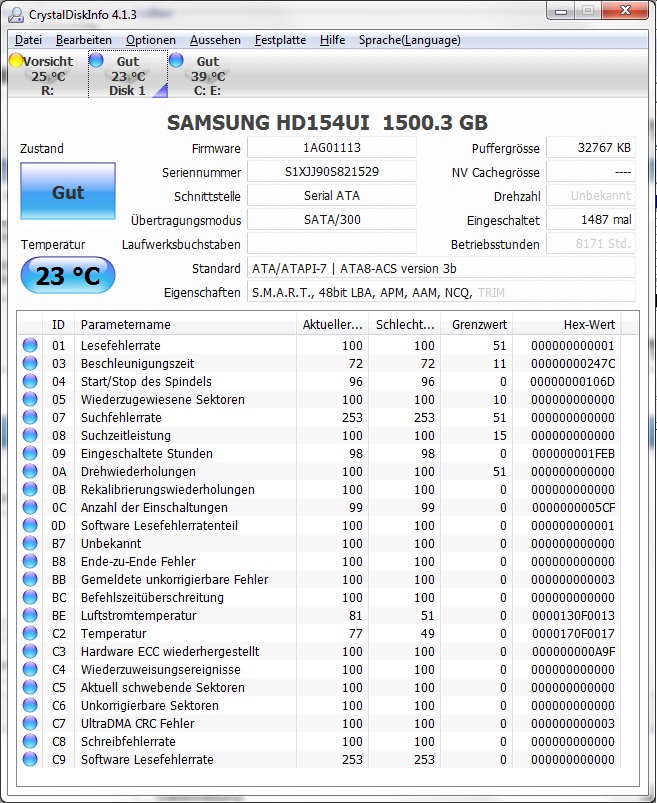The image size is (657, 803).
Task: Click the blue status orb of drive C: E:
Action: coord(176,60)
